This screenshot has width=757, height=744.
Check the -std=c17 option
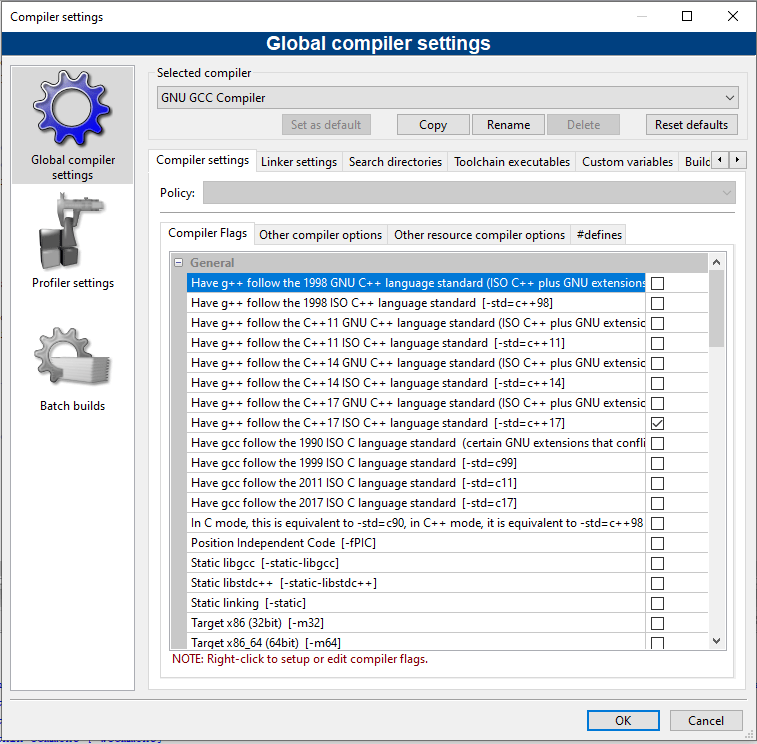(x=657, y=504)
